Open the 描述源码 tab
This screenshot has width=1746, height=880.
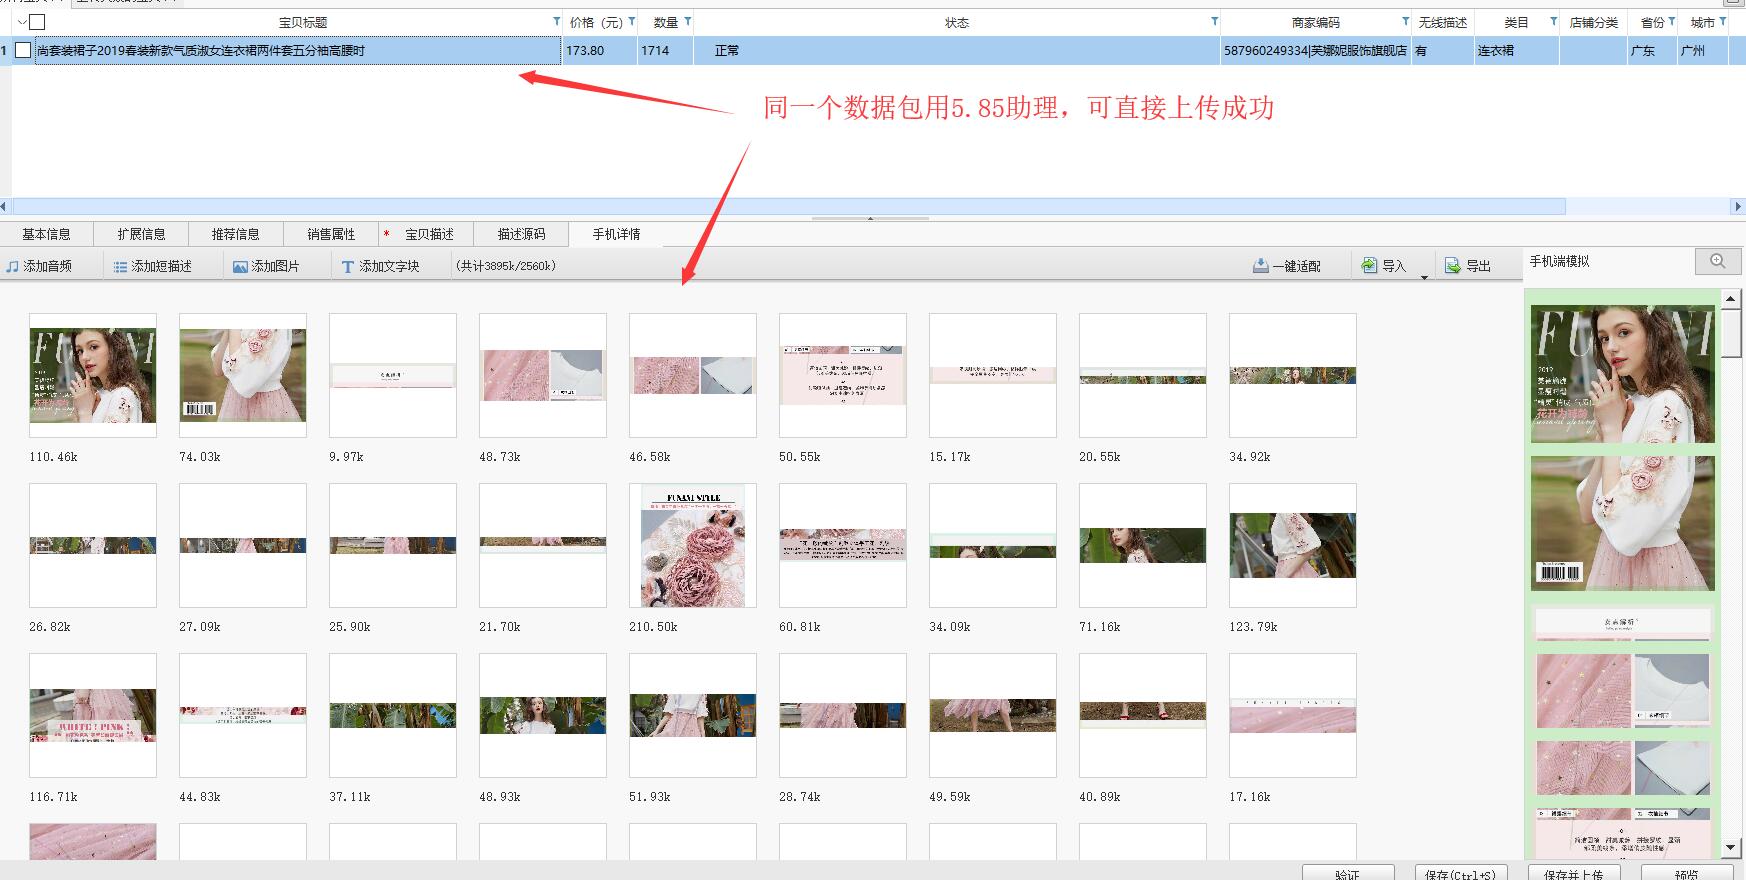pyautogui.click(x=521, y=234)
